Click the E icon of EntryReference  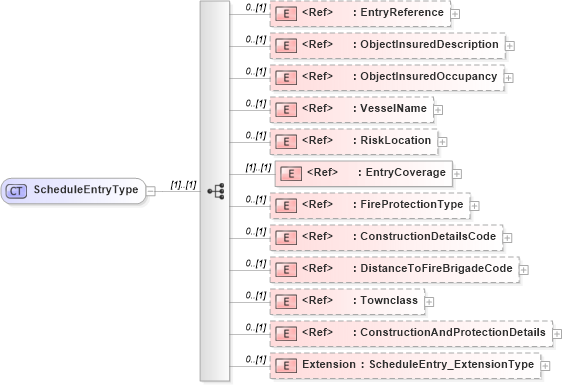point(286,14)
